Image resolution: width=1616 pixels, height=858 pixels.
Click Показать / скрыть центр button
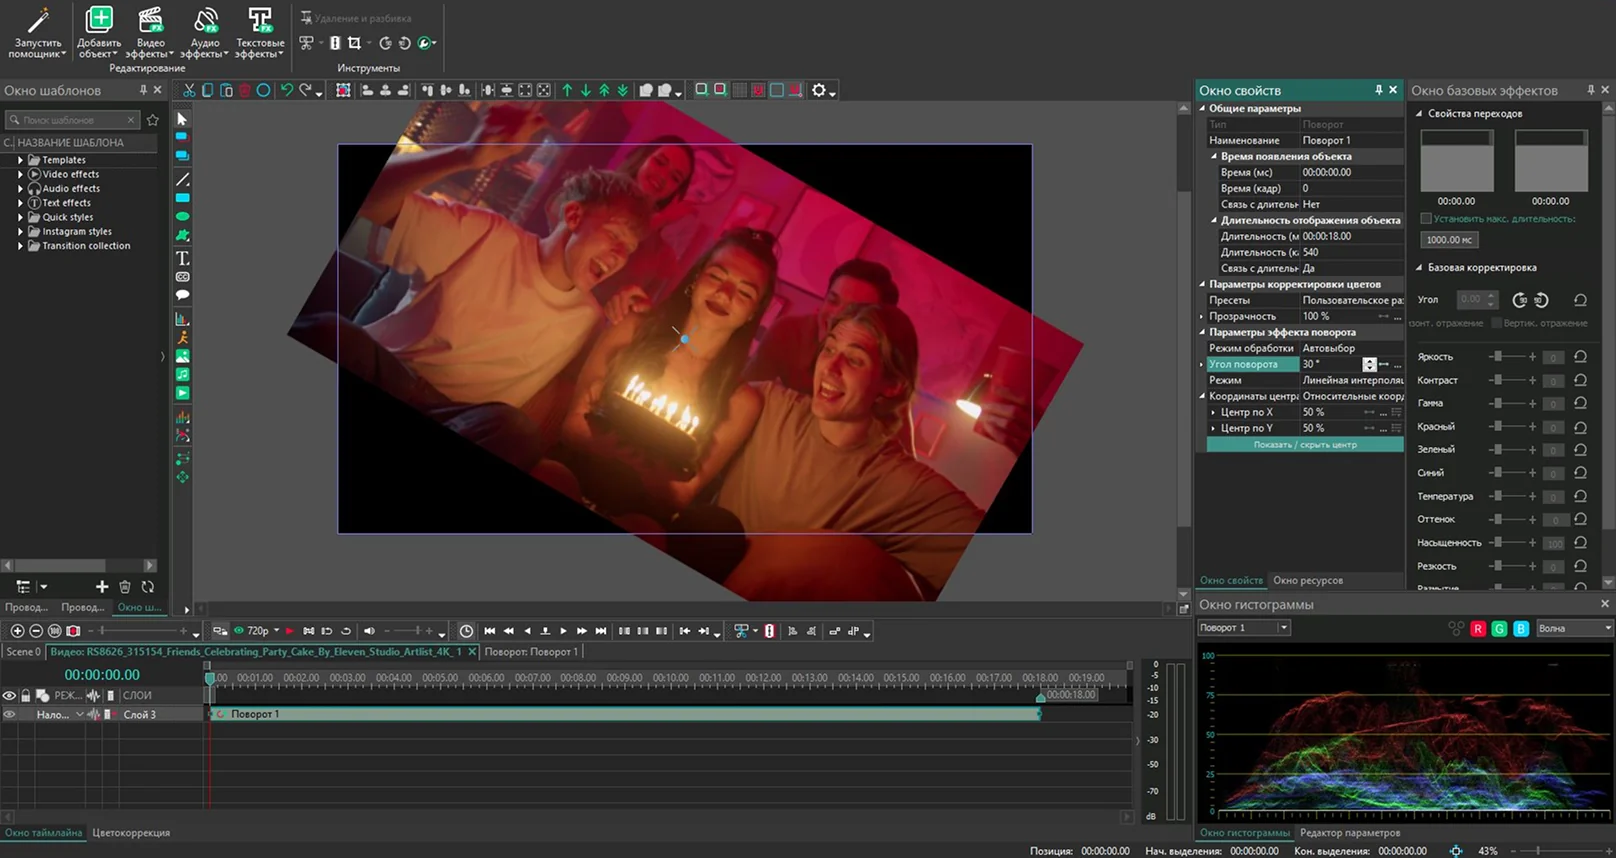pyautogui.click(x=1305, y=444)
